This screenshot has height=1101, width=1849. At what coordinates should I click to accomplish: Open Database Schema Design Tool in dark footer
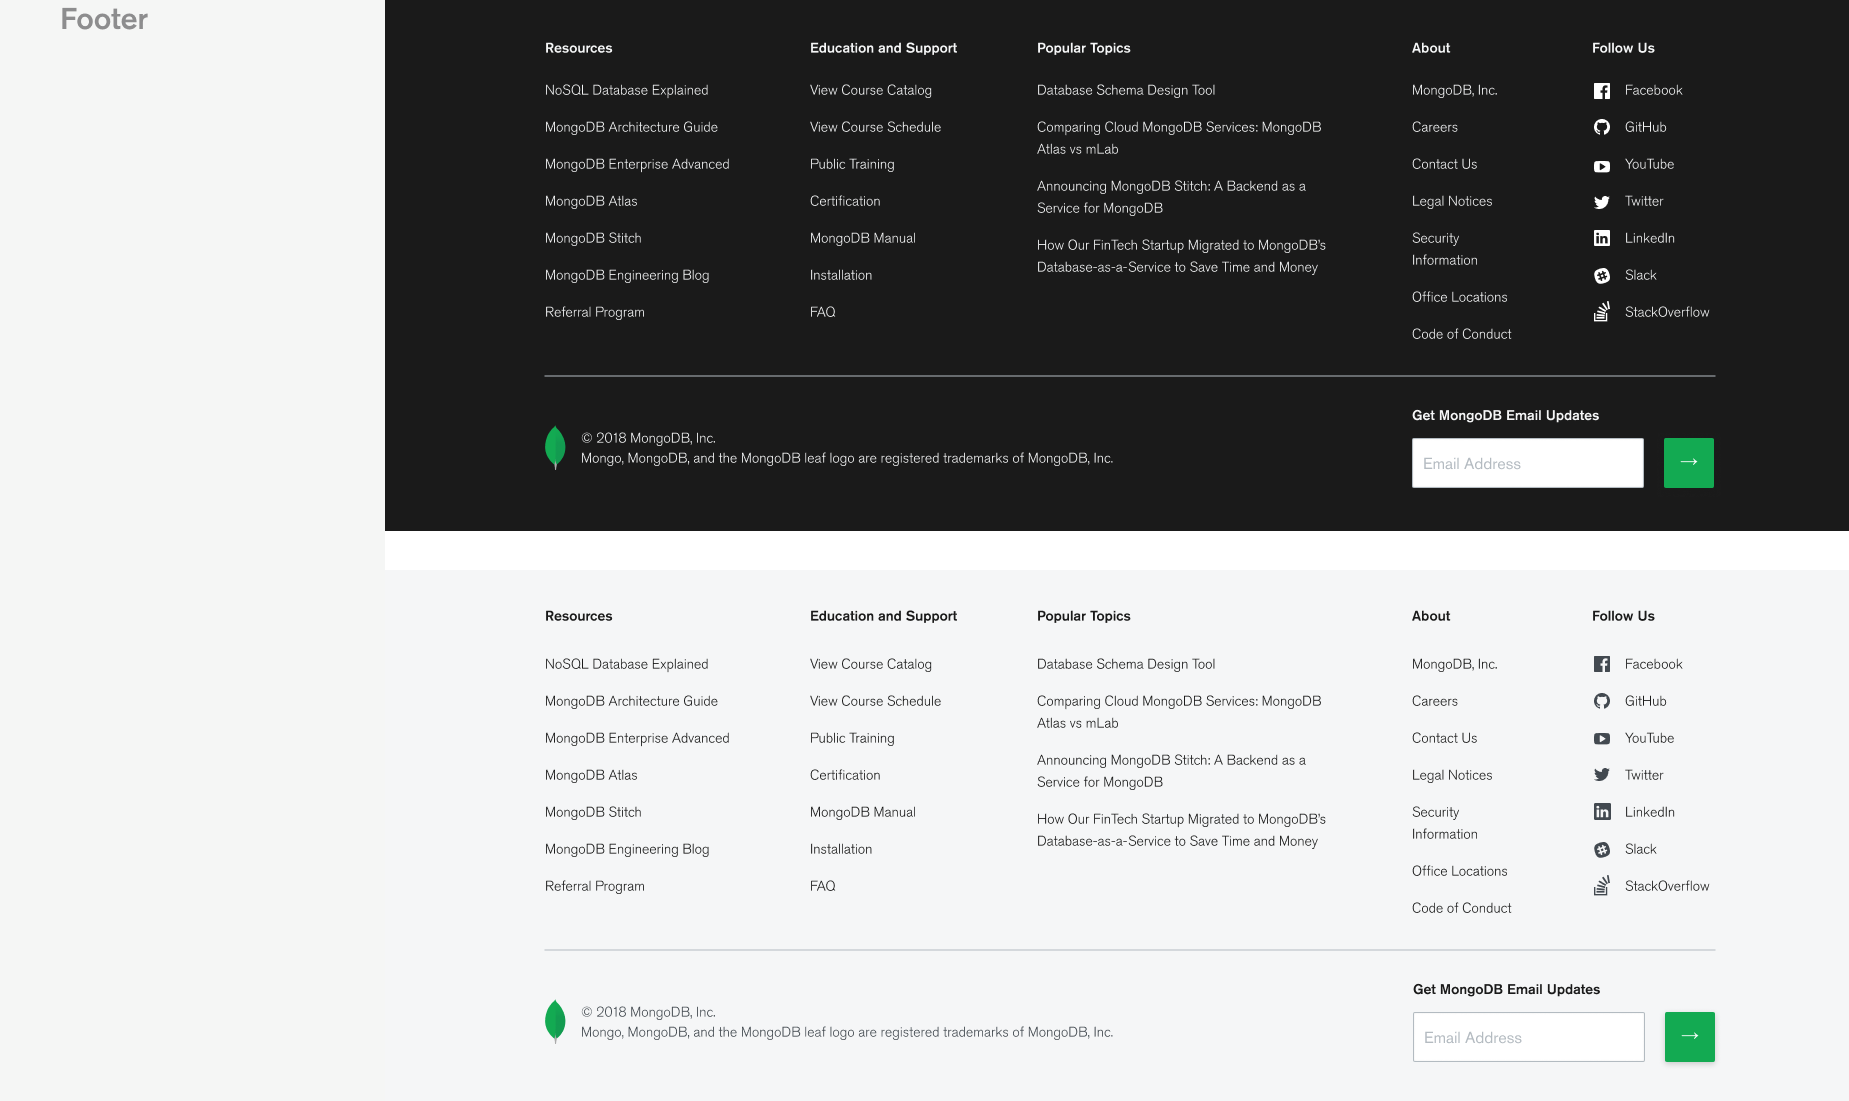1125,90
